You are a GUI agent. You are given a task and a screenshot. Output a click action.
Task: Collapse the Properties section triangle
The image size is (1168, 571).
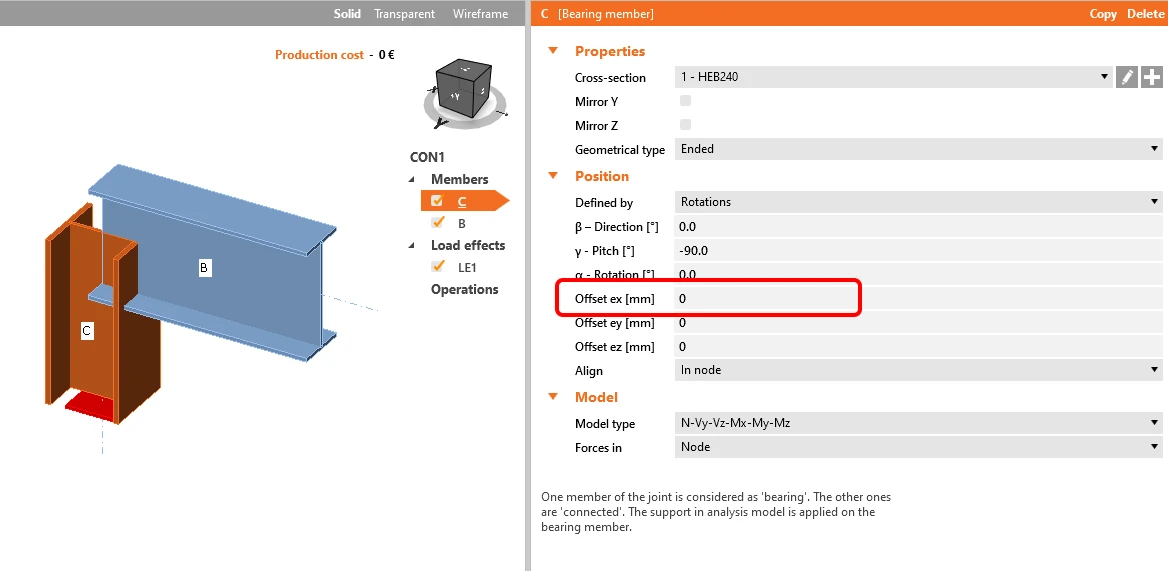click(553, 51)
